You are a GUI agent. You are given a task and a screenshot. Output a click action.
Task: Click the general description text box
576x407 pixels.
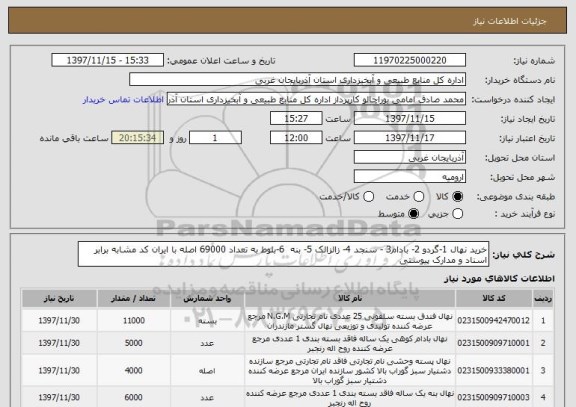point(283,254)
